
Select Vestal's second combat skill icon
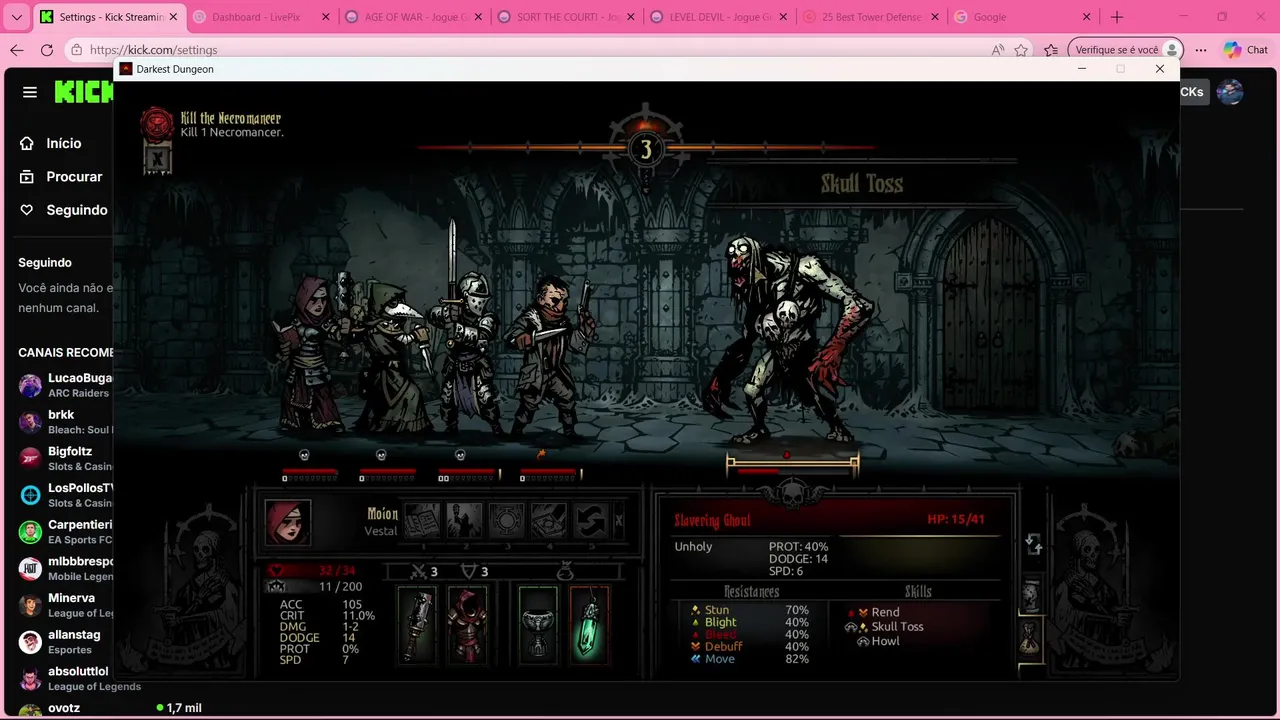pos(464,520)
